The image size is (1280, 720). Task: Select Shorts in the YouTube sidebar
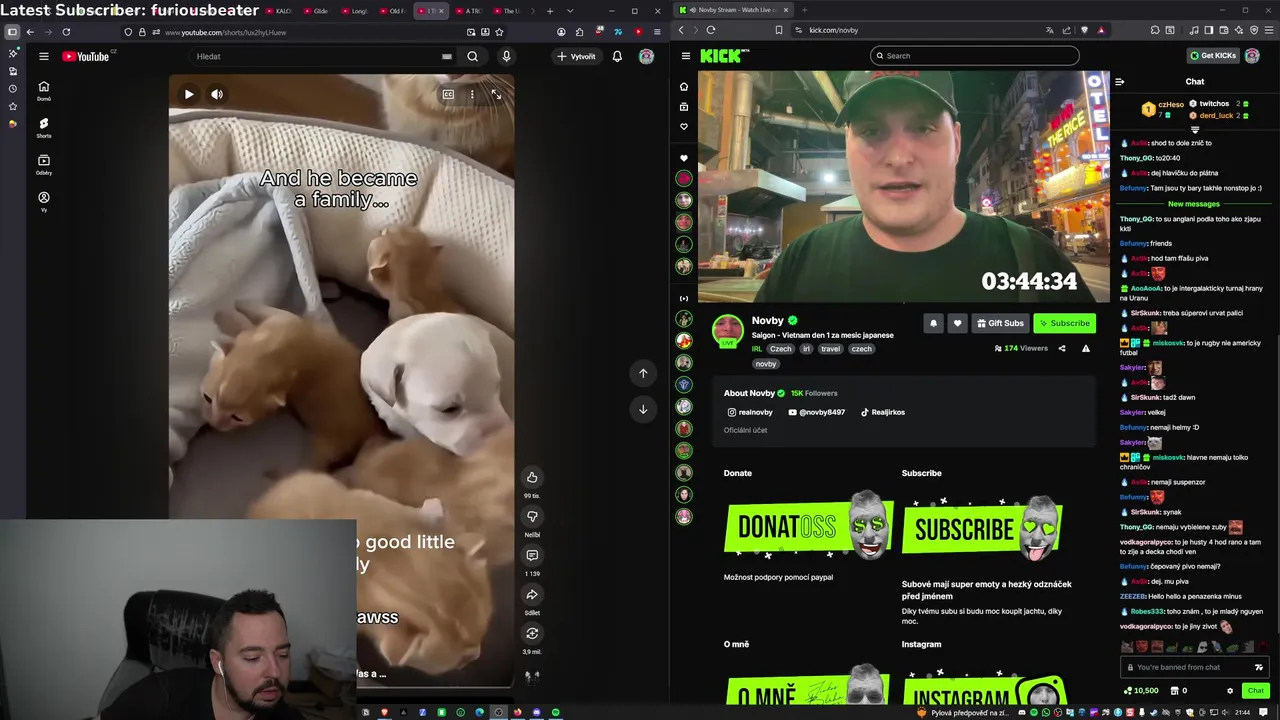(x=44, y=127)
